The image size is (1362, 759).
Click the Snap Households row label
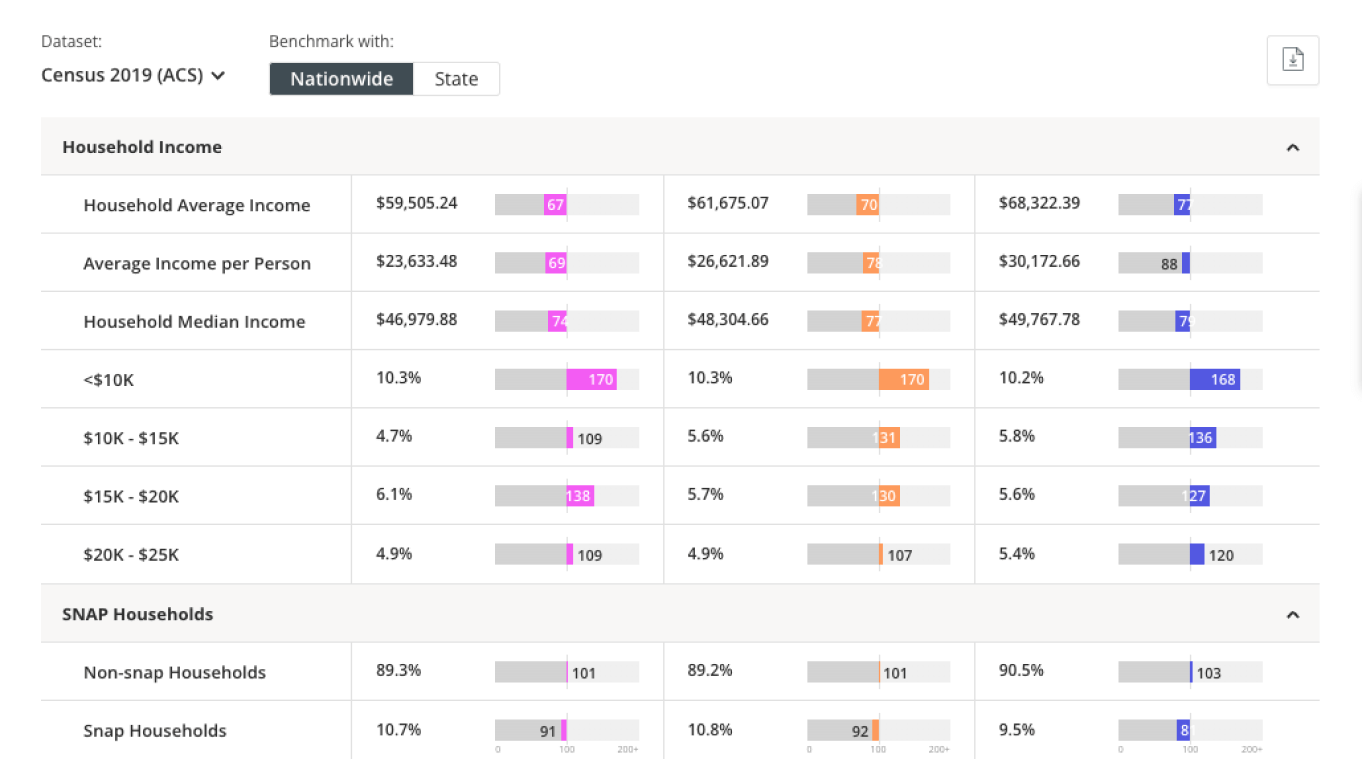point(155,731)
